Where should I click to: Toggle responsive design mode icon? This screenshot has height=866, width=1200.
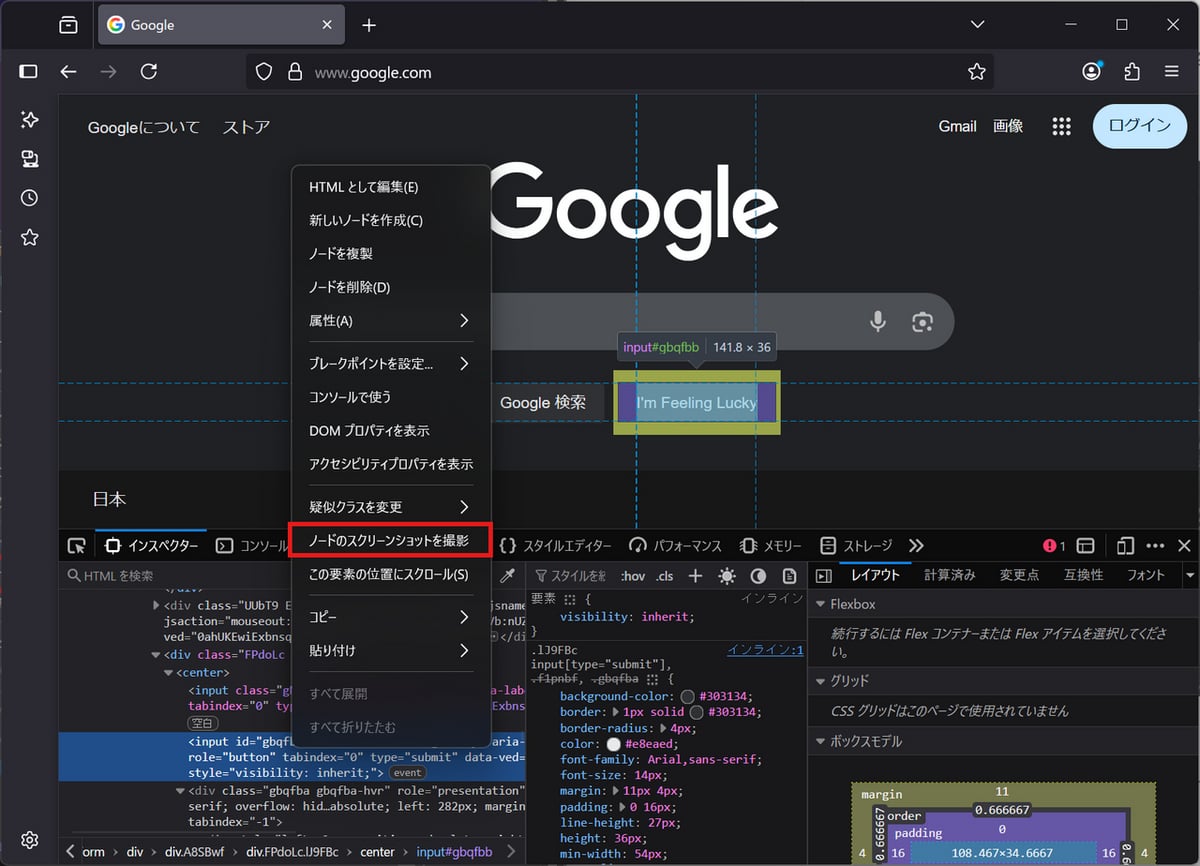1125,546
